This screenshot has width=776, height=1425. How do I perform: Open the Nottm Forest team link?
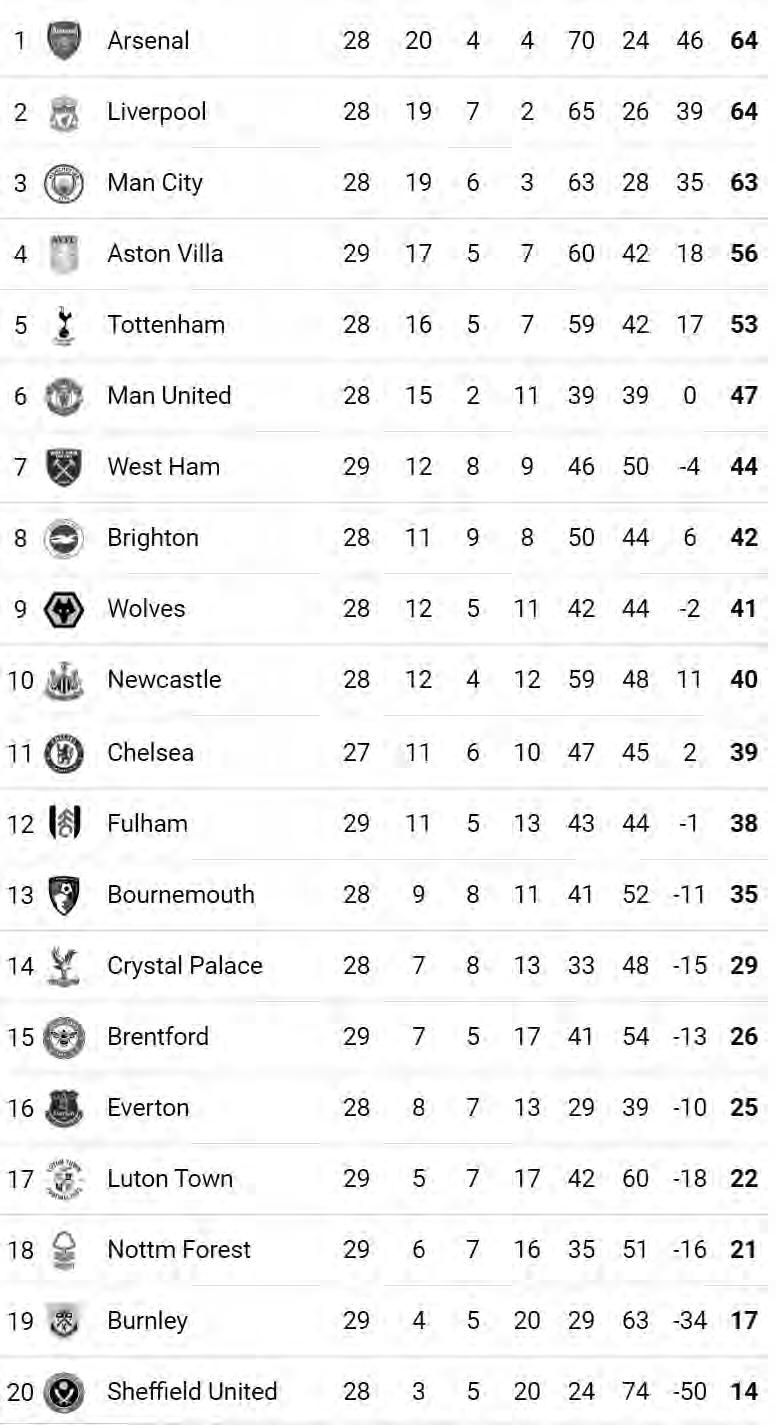pos(179,1250)
